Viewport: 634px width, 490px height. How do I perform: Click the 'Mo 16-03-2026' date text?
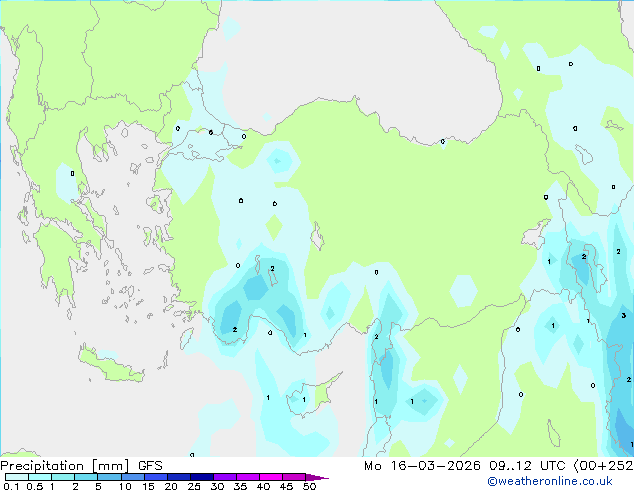point(422,466)
